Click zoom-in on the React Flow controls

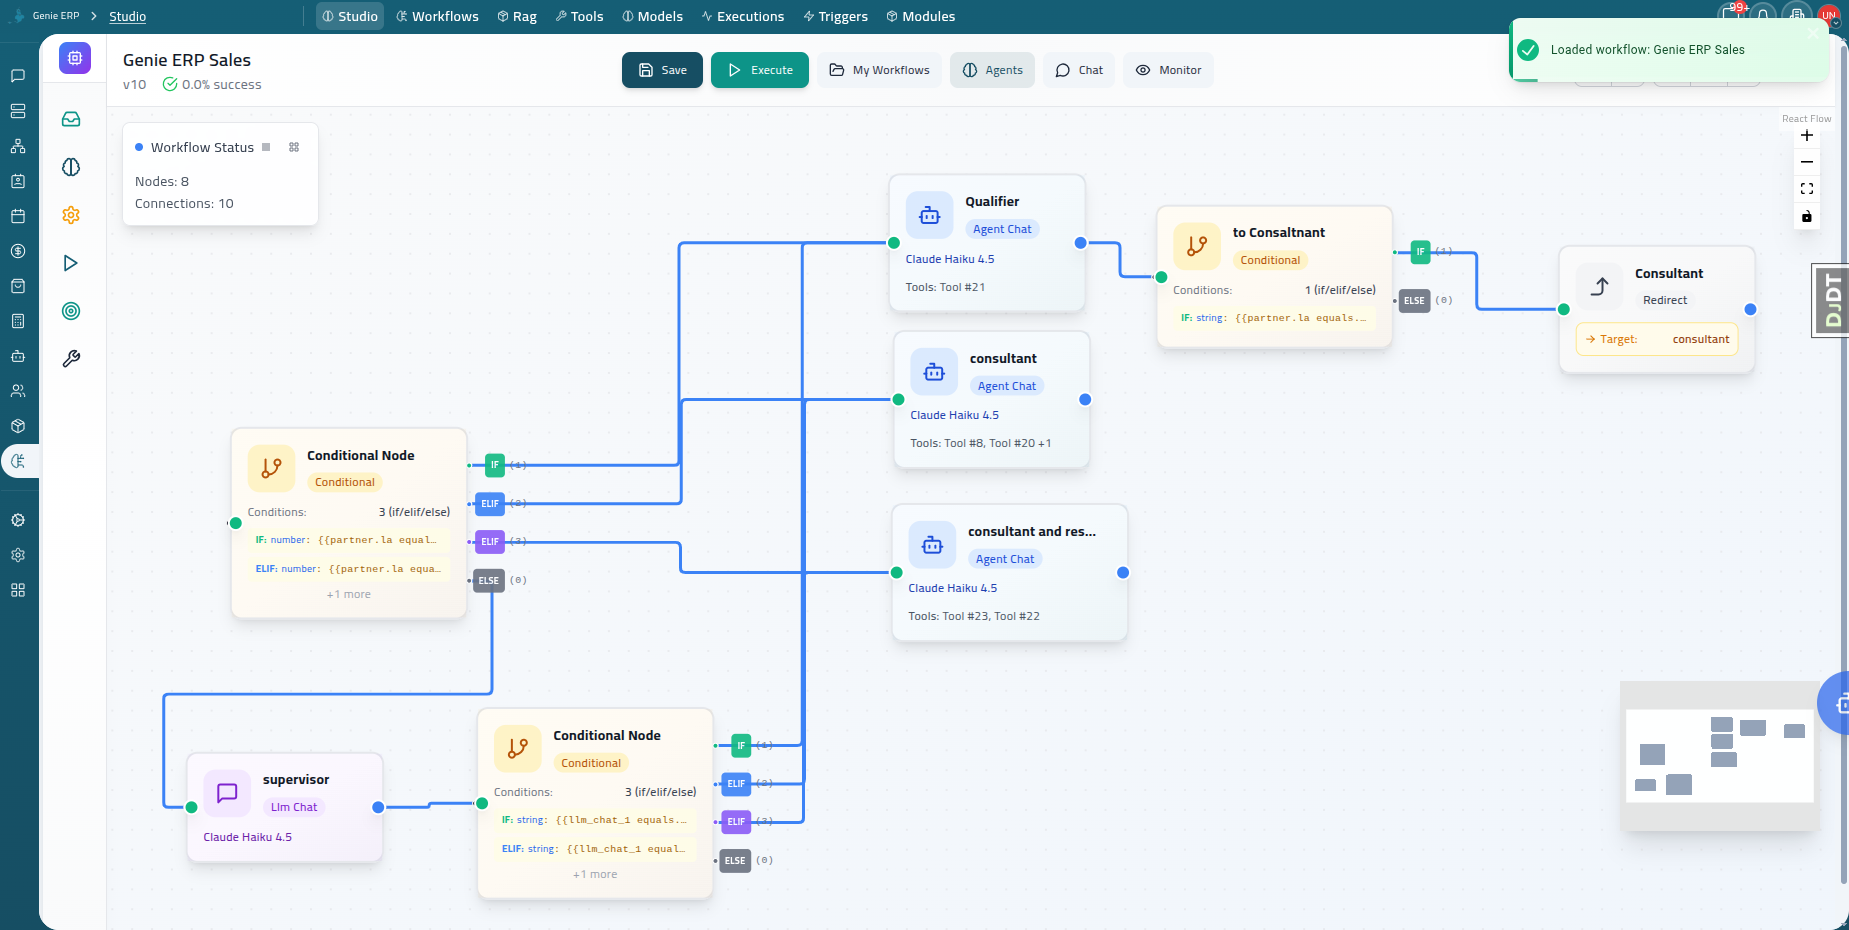(1806, 134)
